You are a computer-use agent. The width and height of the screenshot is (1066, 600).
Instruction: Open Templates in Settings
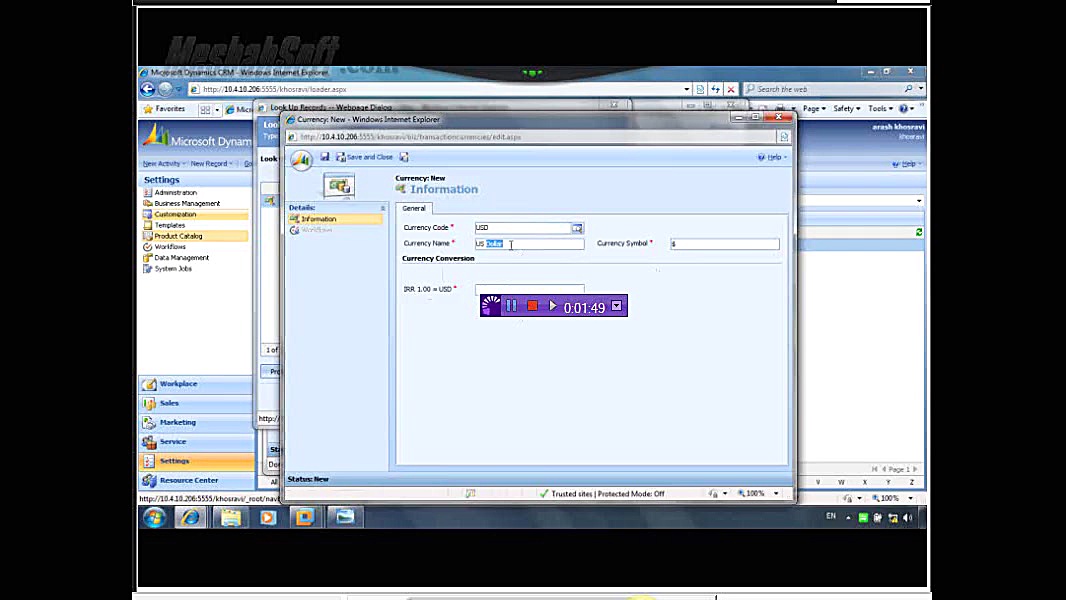(x=169, y=225)
